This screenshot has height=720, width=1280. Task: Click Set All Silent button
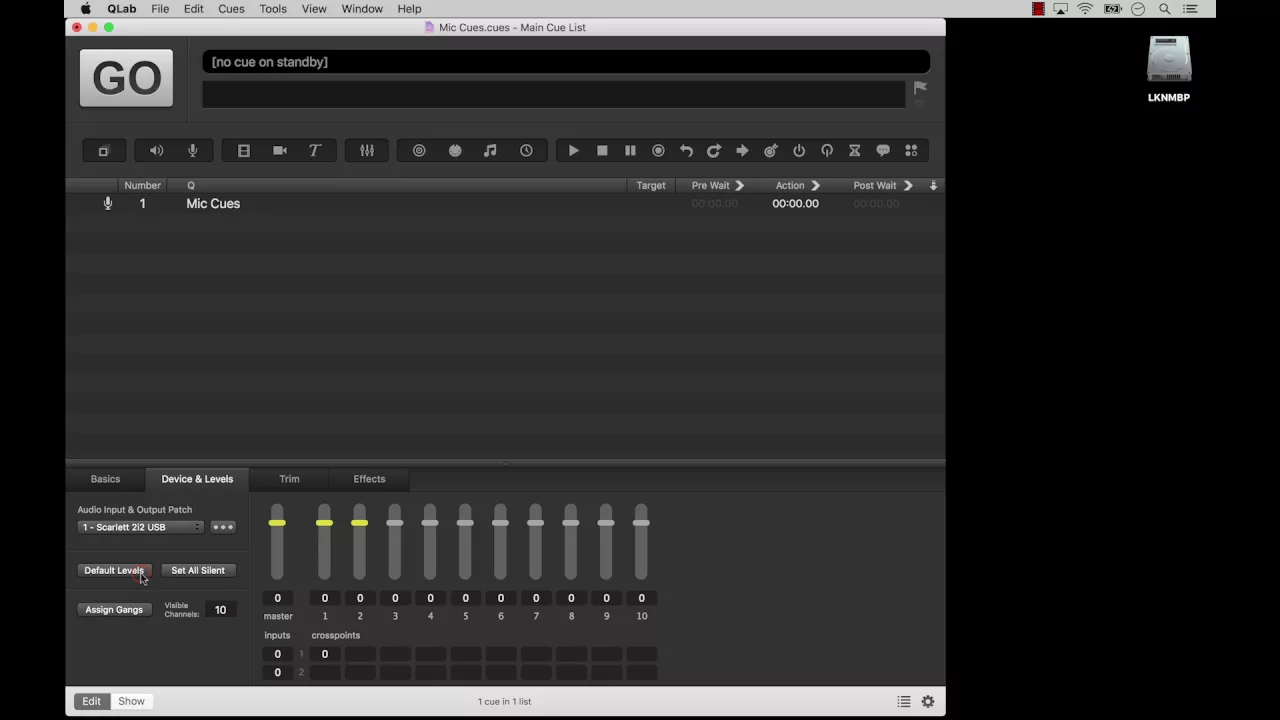pyautogui.click(x=198, y=570)
